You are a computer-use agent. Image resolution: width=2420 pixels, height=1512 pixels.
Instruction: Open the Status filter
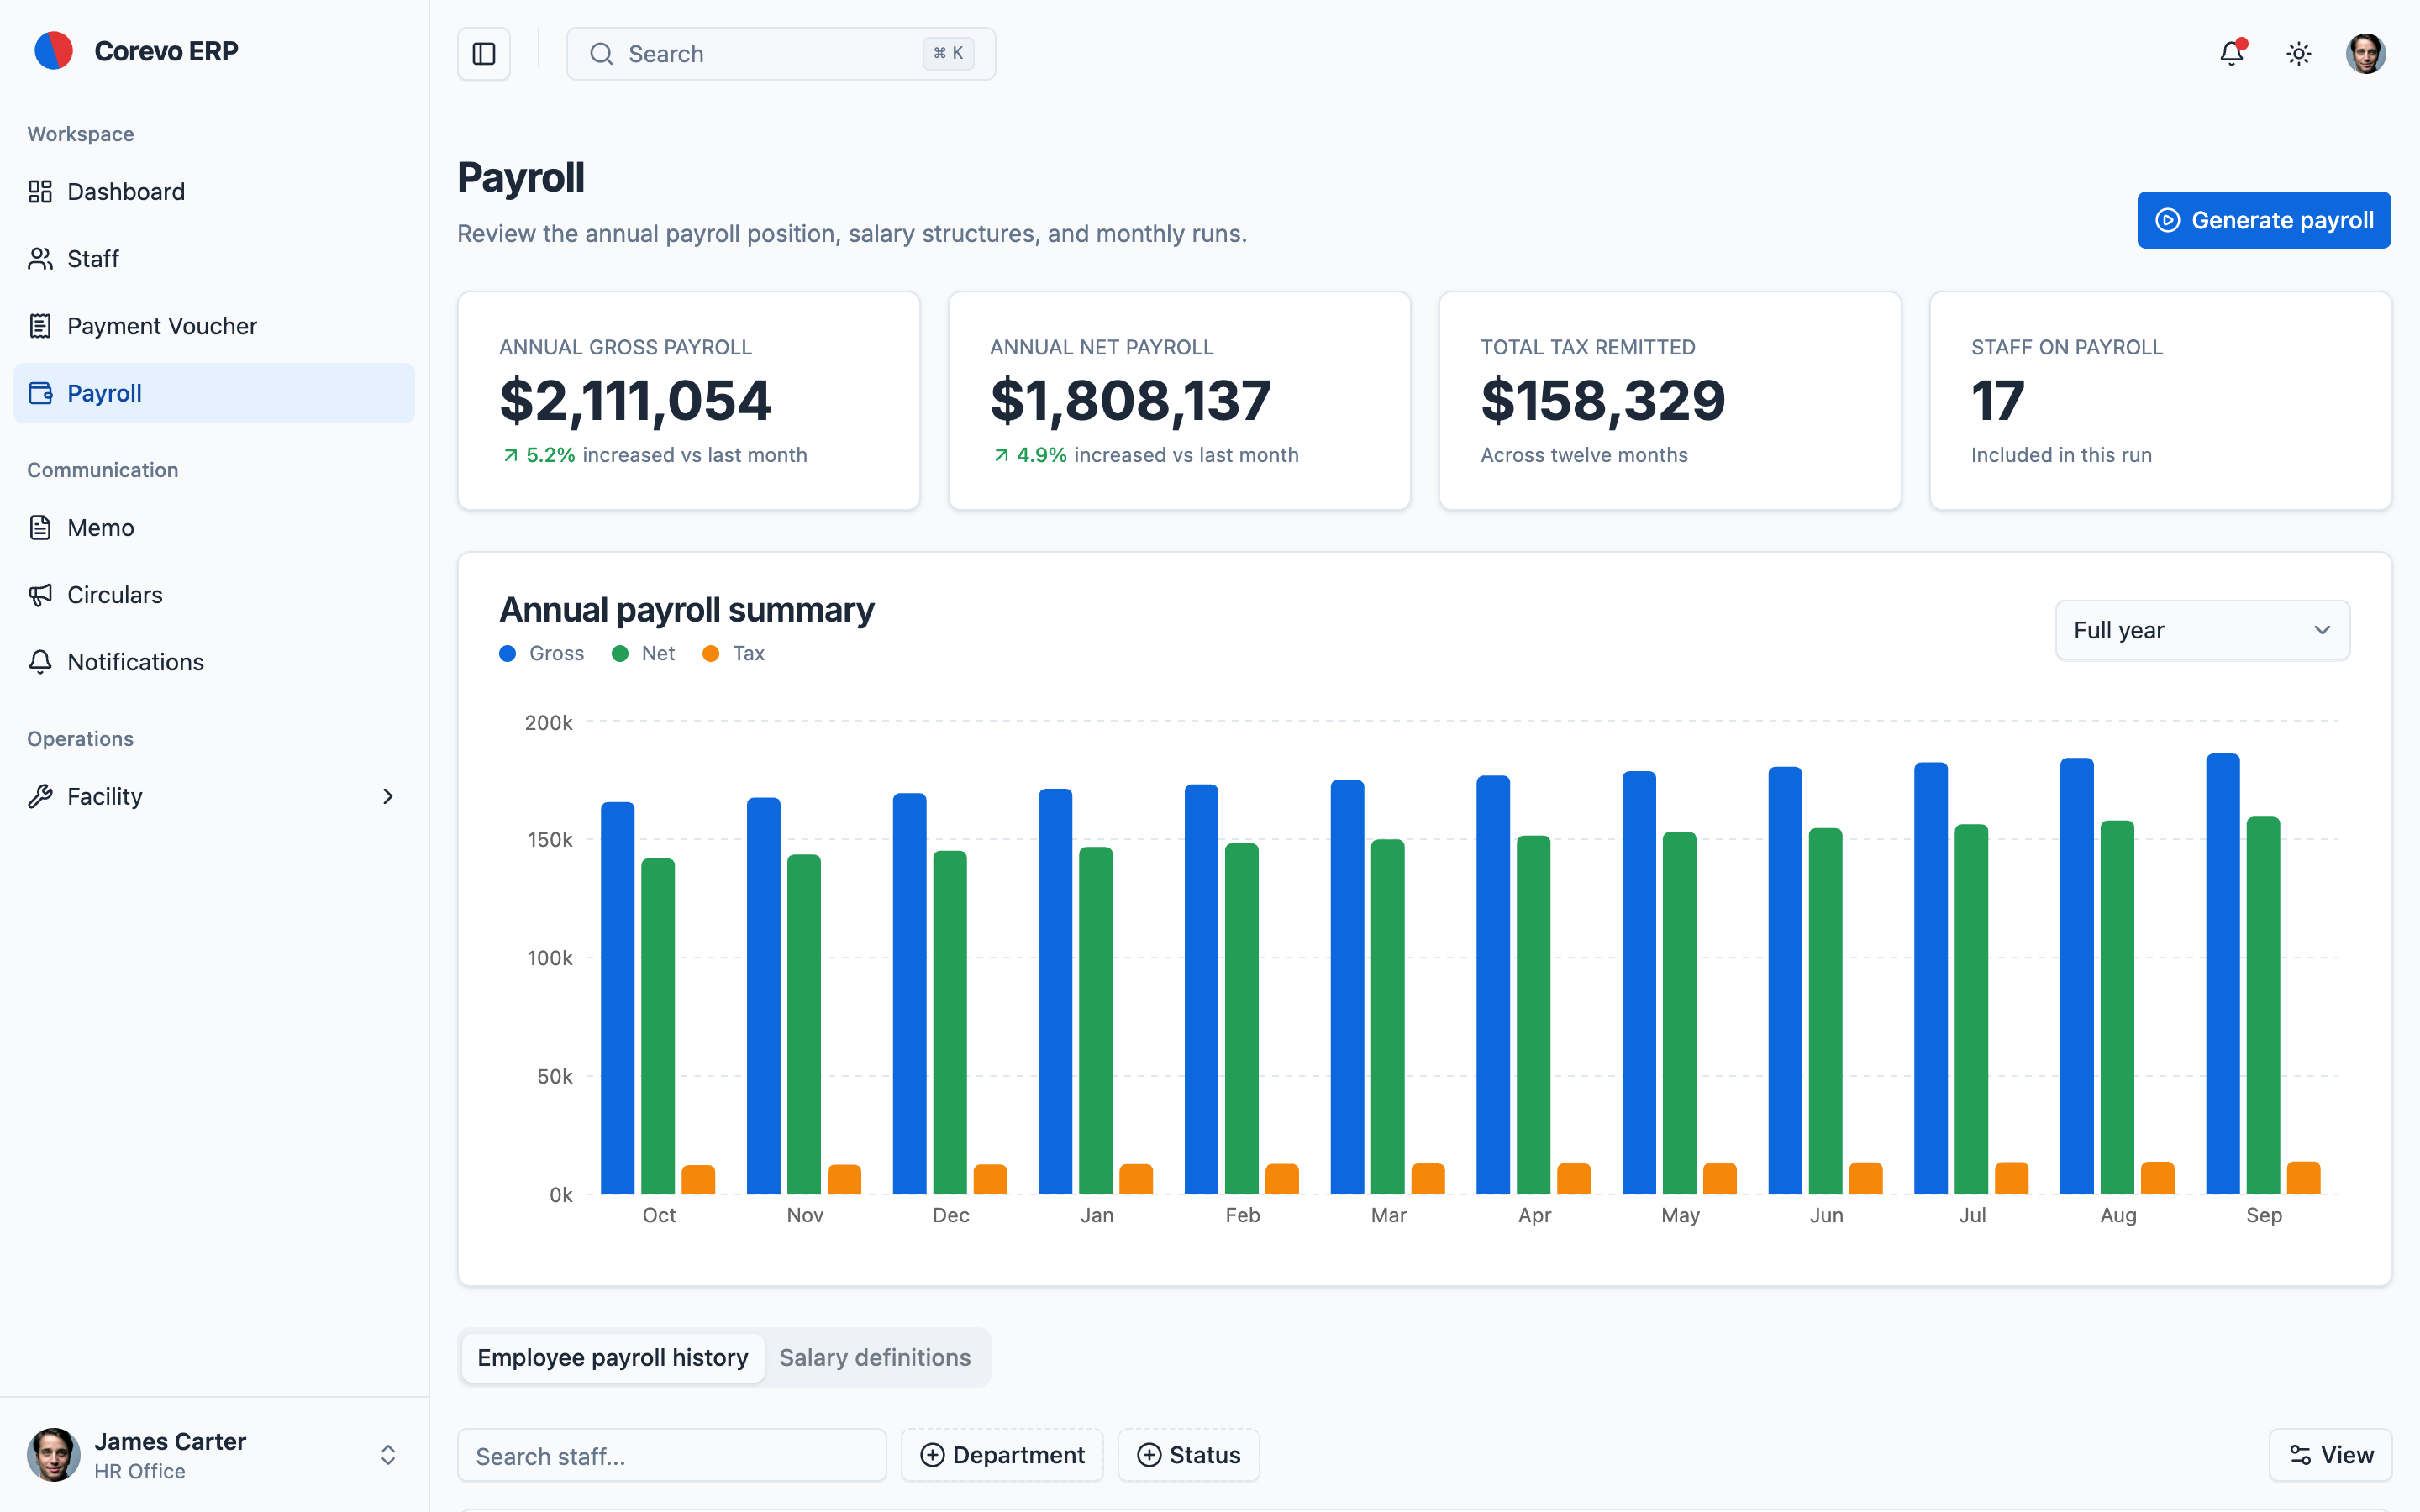[x=1188, y=1455]
